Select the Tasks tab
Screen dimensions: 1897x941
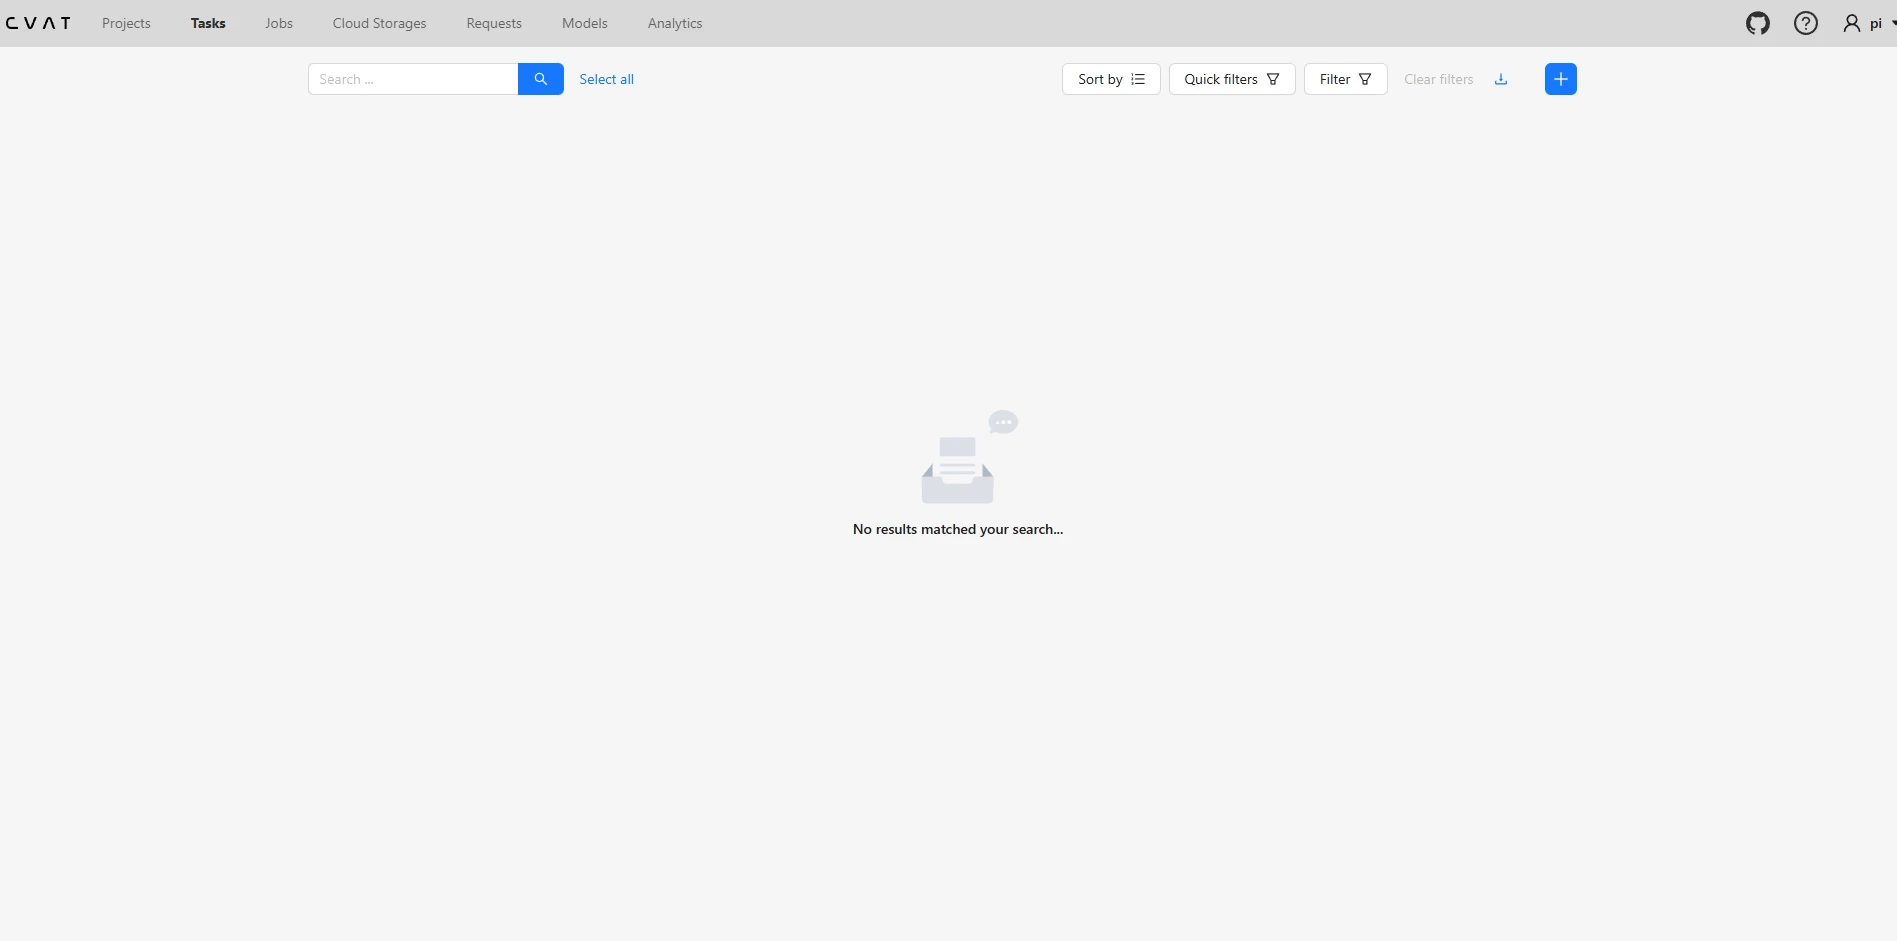[x=208, y=23]
